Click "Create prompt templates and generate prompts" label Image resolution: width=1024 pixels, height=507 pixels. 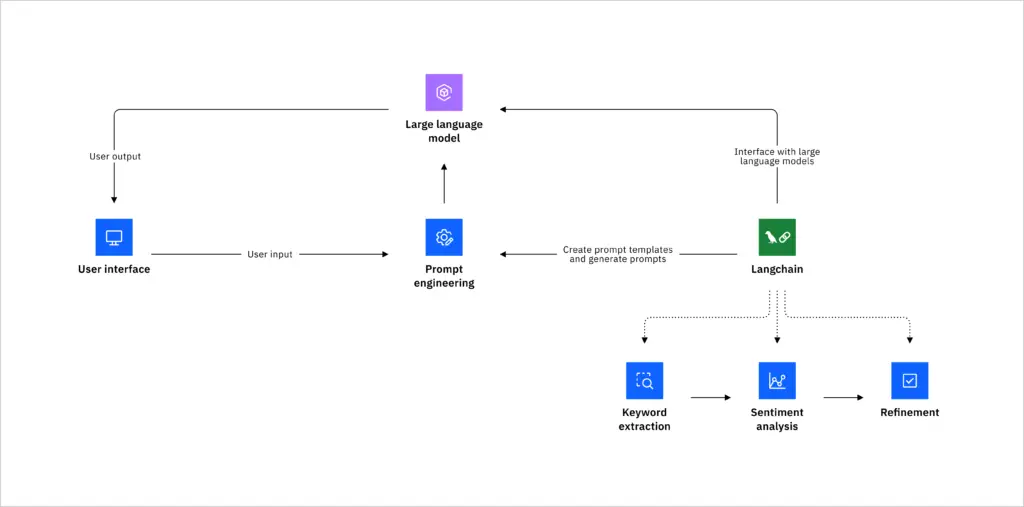(618, 254)
